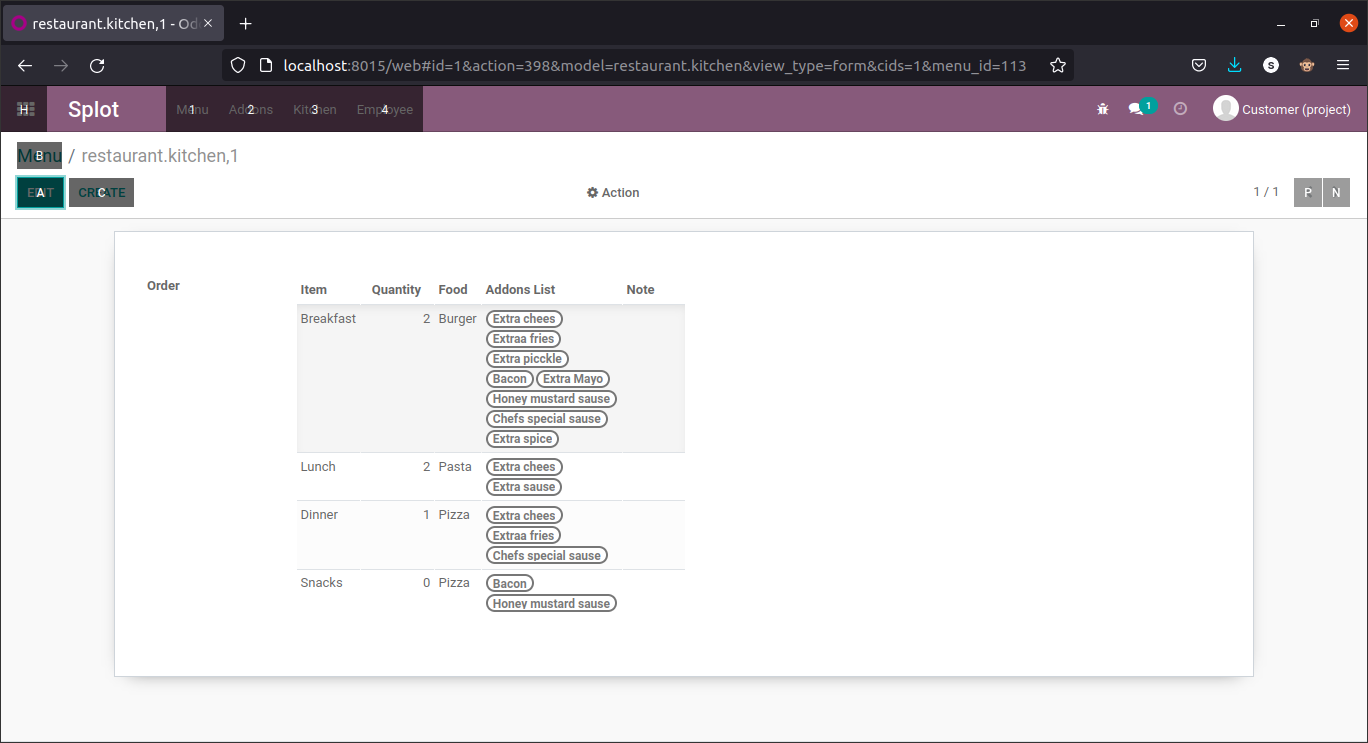Screen dimensions: 1368x743
Task: Switch to the Employee menu
Action: (384, 109)
